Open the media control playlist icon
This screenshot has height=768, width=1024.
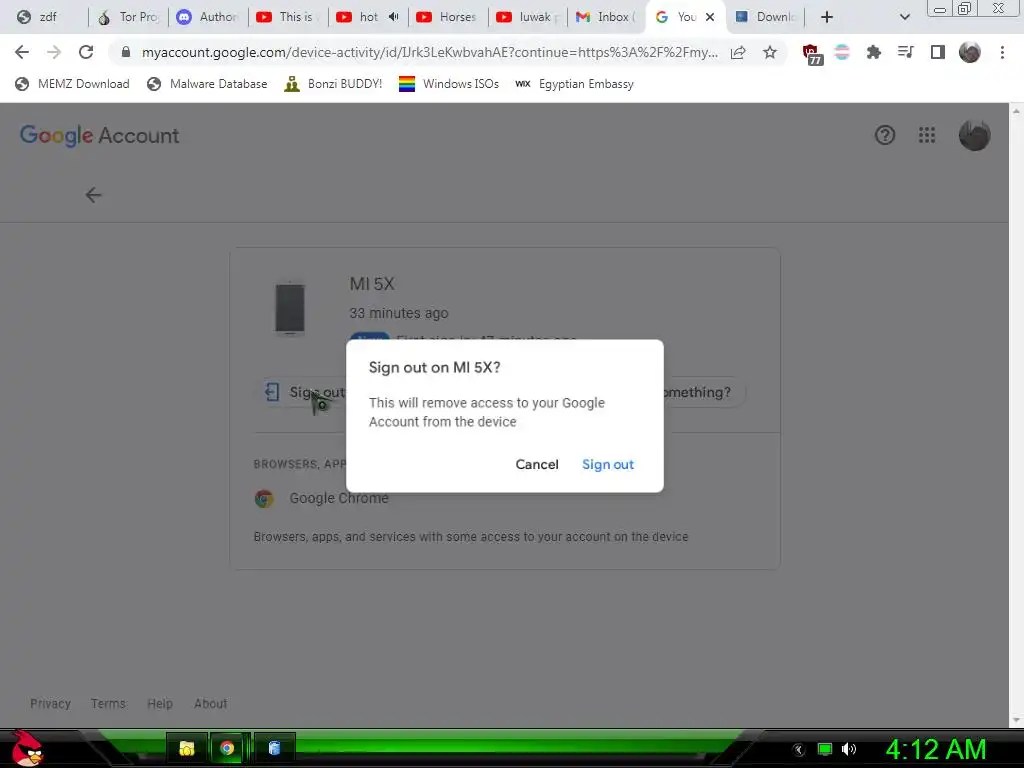click(905, 52)
